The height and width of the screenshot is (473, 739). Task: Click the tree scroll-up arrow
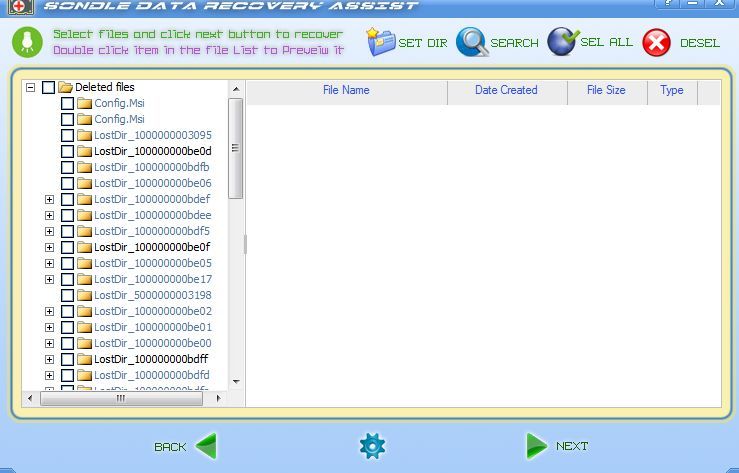[x=236, y=89]
